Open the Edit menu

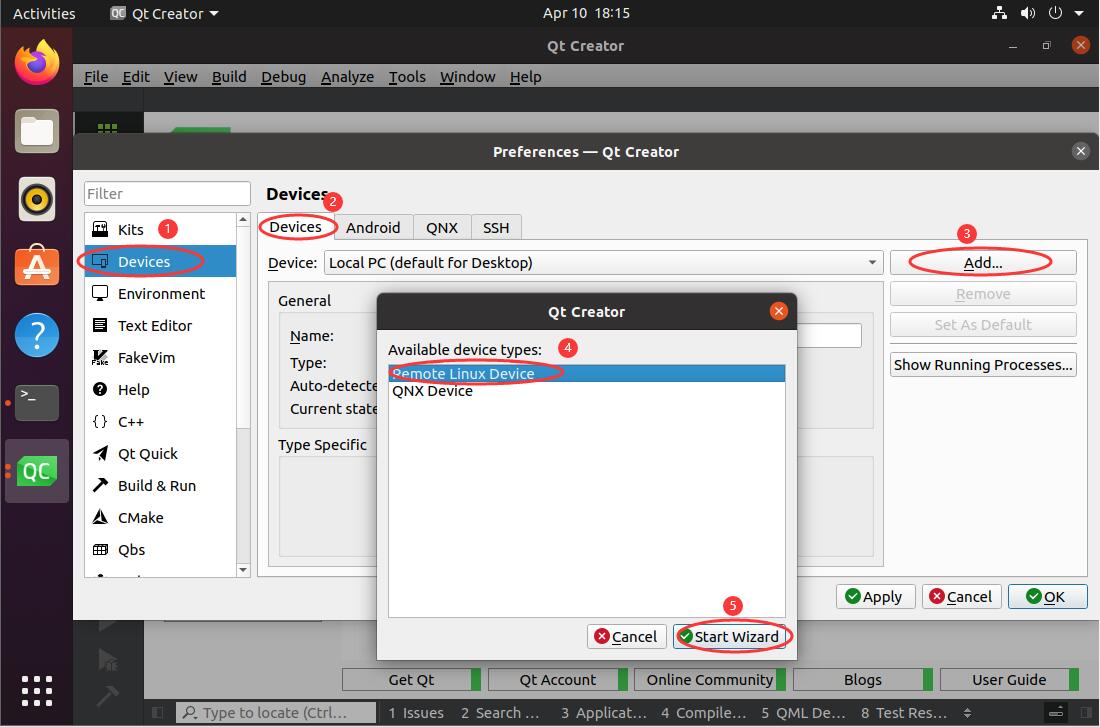tap(136, 76)
